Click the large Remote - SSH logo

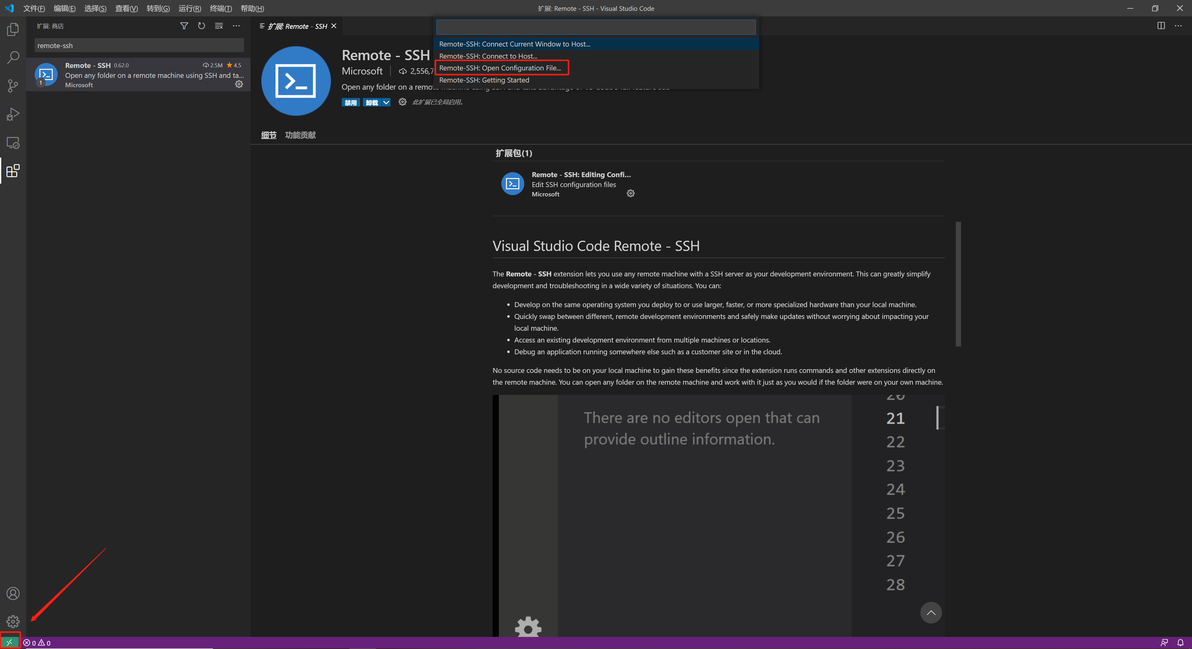tap(296, 81)
